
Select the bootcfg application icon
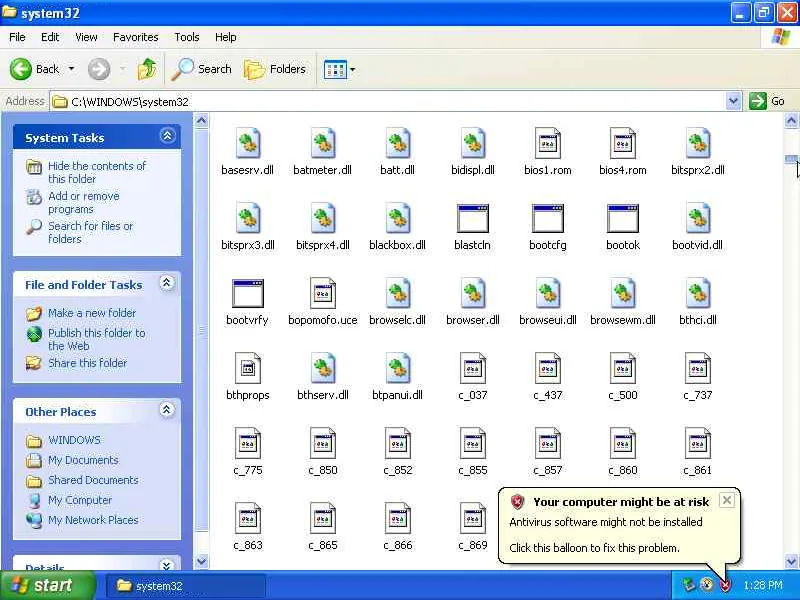pos(548,218)
